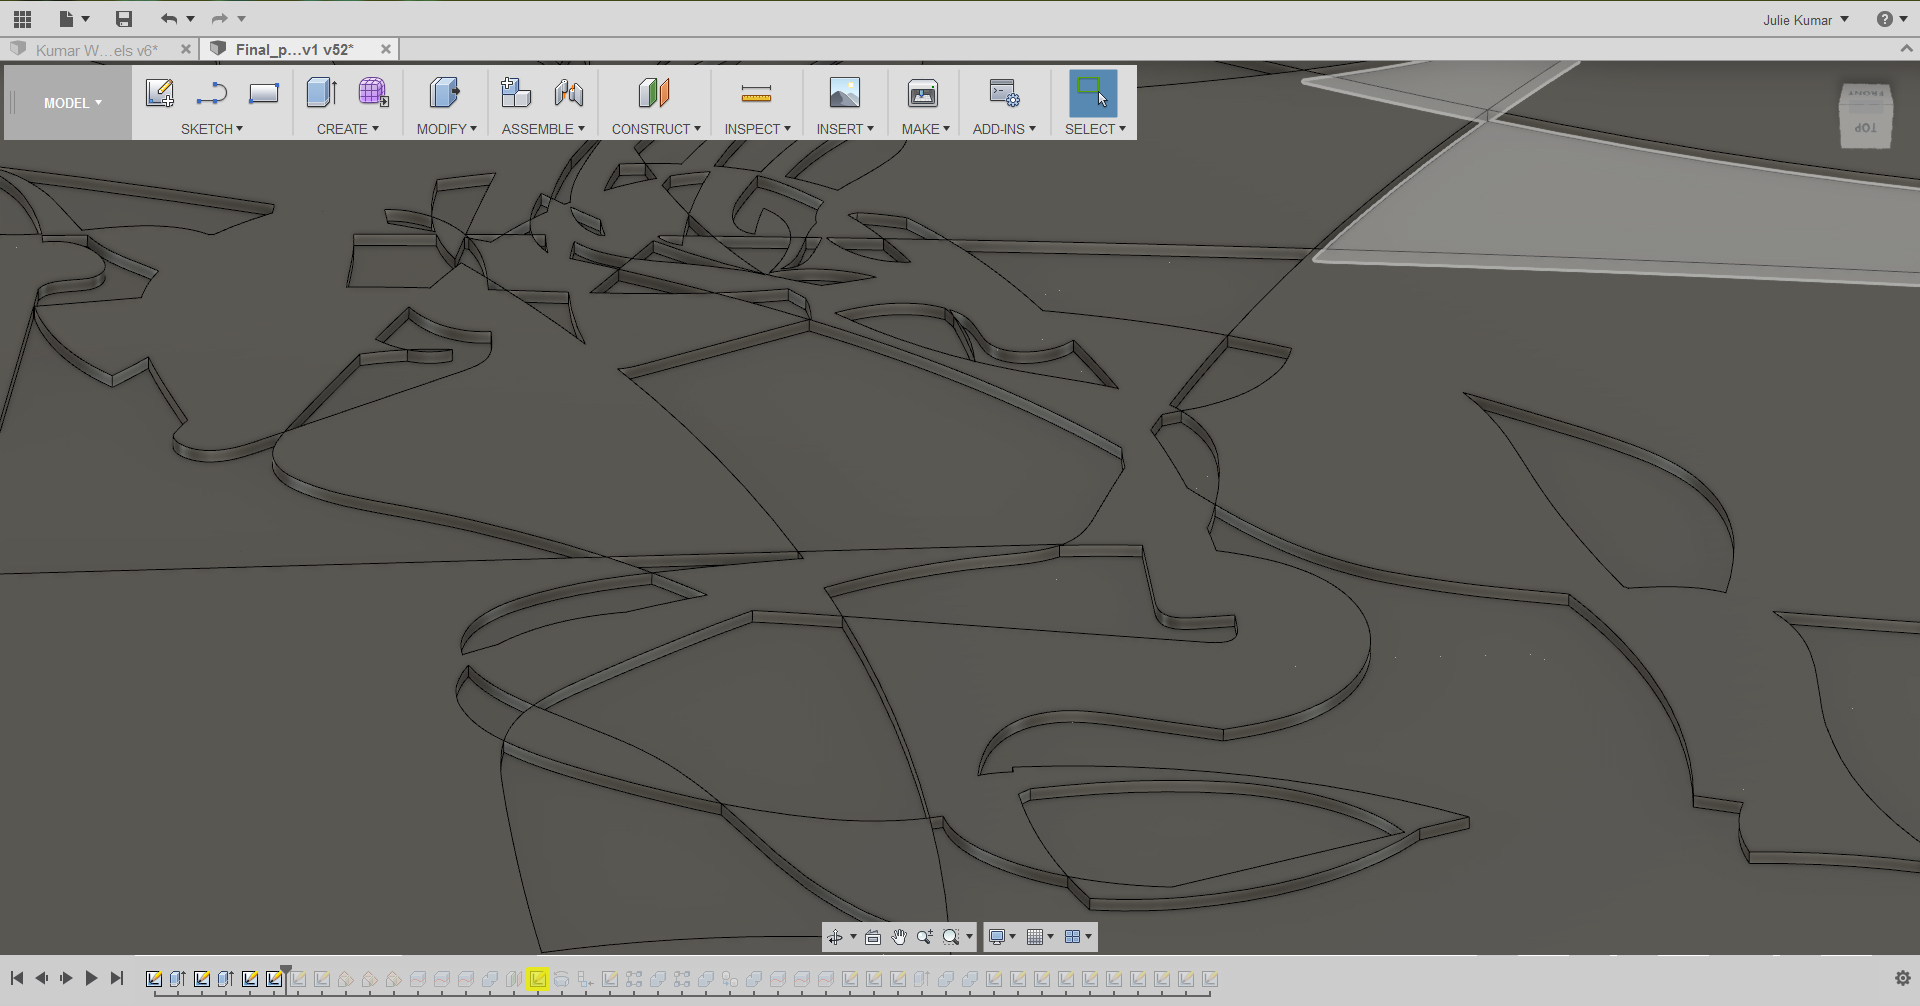Expand the SKETCH menu

pos(212,129)
